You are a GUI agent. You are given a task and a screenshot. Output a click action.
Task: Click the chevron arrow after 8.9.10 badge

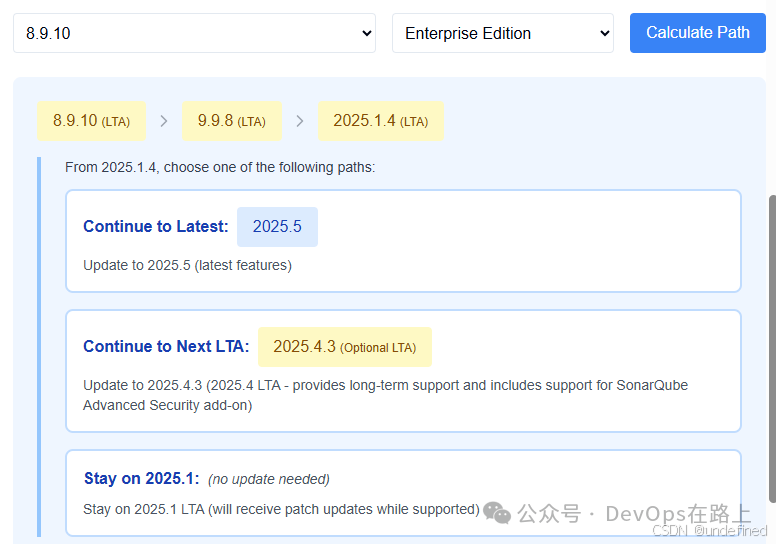[x=164, y=121]
